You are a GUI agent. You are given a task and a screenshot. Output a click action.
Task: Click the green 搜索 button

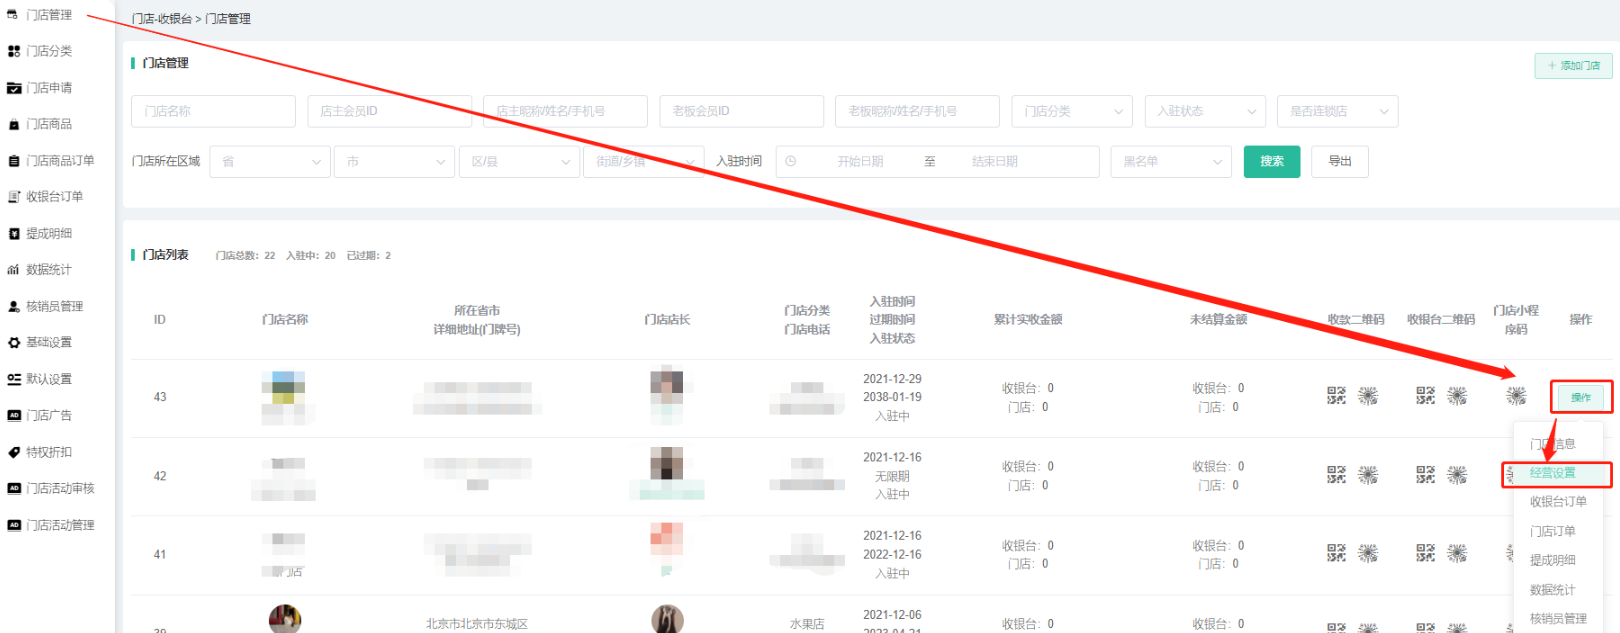[1271, 162]
